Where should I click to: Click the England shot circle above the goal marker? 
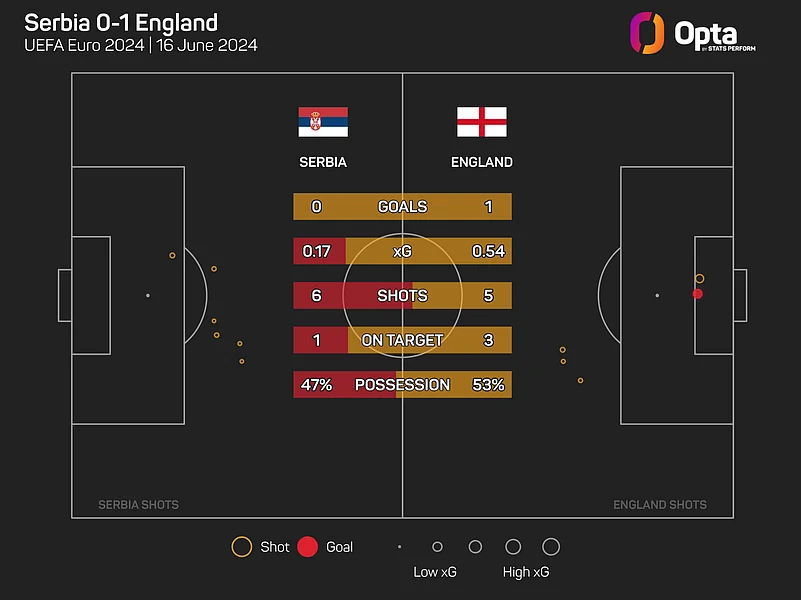tap(699, 278)
